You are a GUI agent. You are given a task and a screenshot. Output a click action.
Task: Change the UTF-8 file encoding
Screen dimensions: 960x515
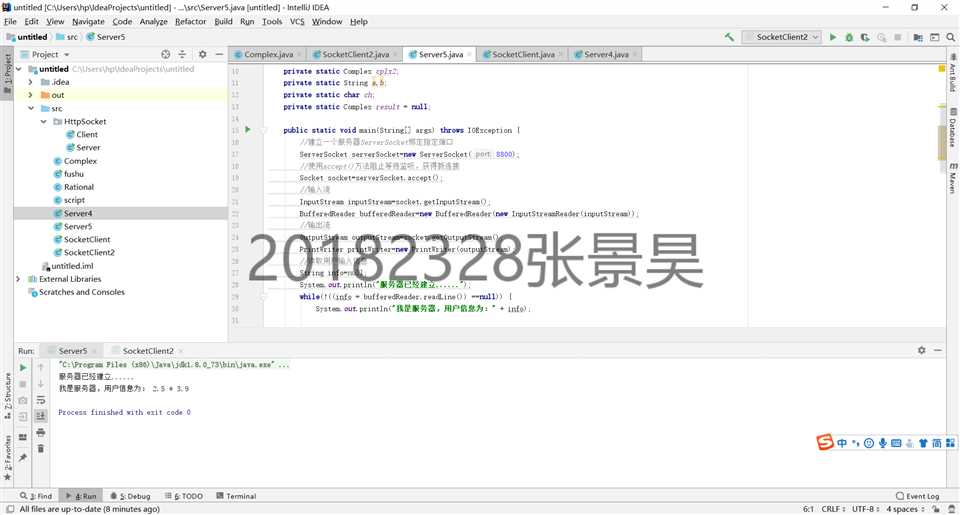coord(866,509)
